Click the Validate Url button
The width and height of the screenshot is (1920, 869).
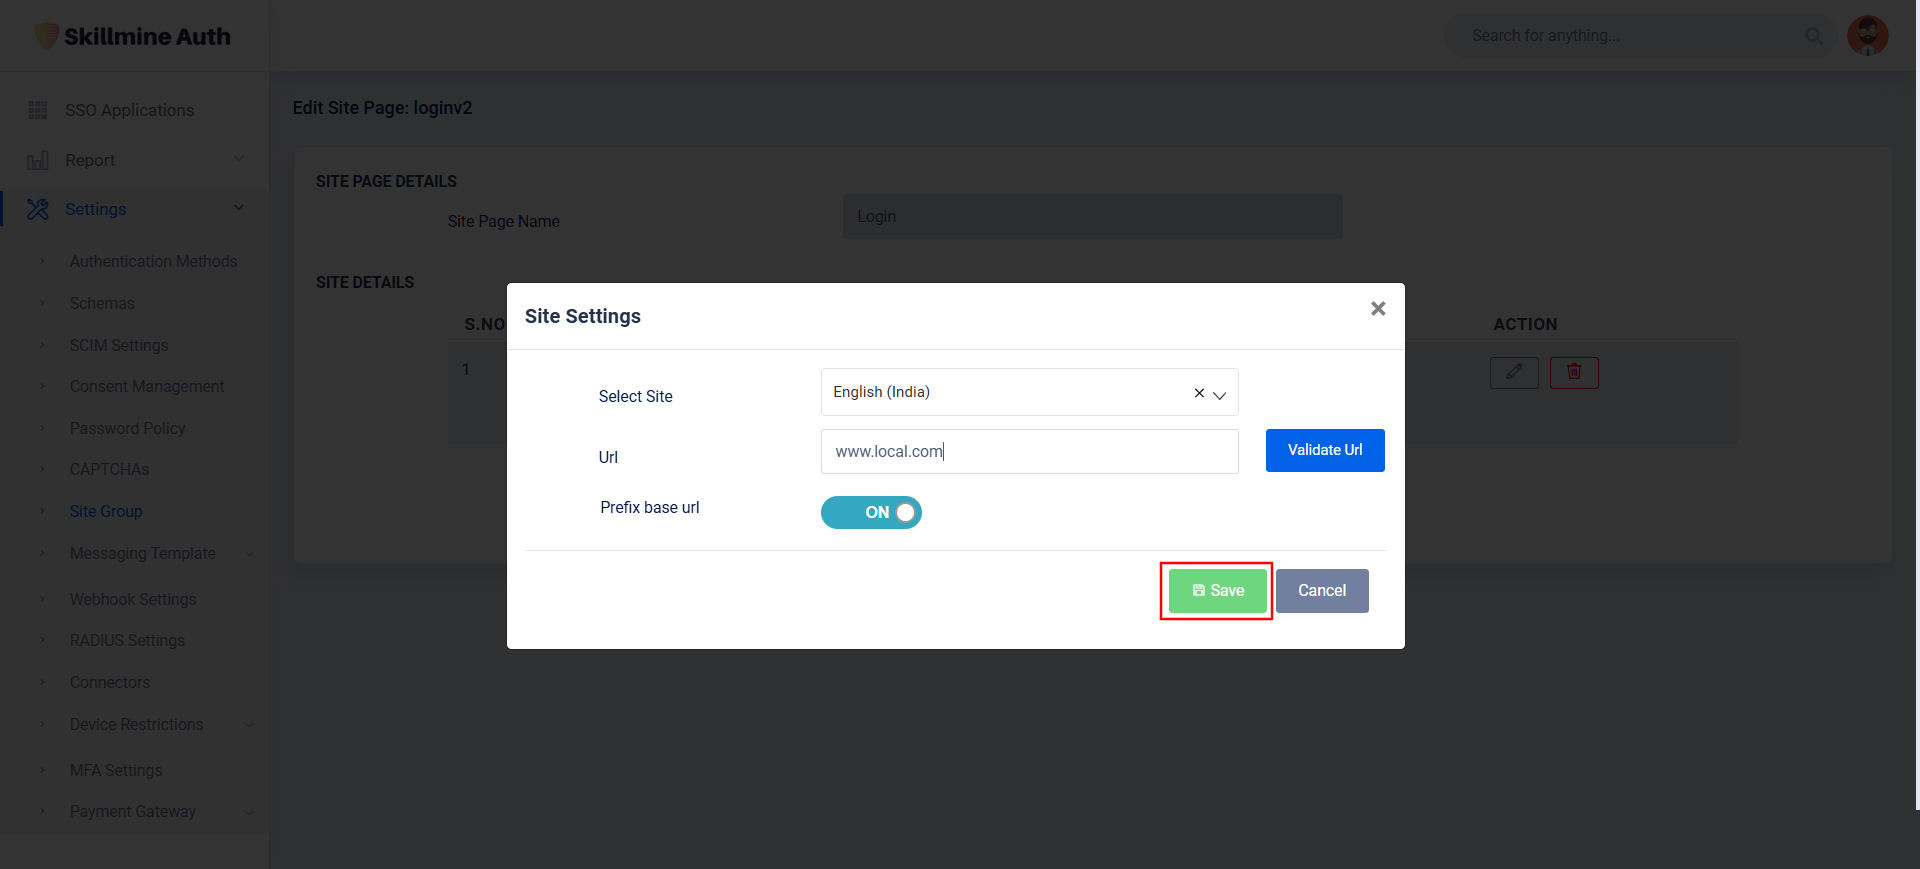pos(1324,450)
